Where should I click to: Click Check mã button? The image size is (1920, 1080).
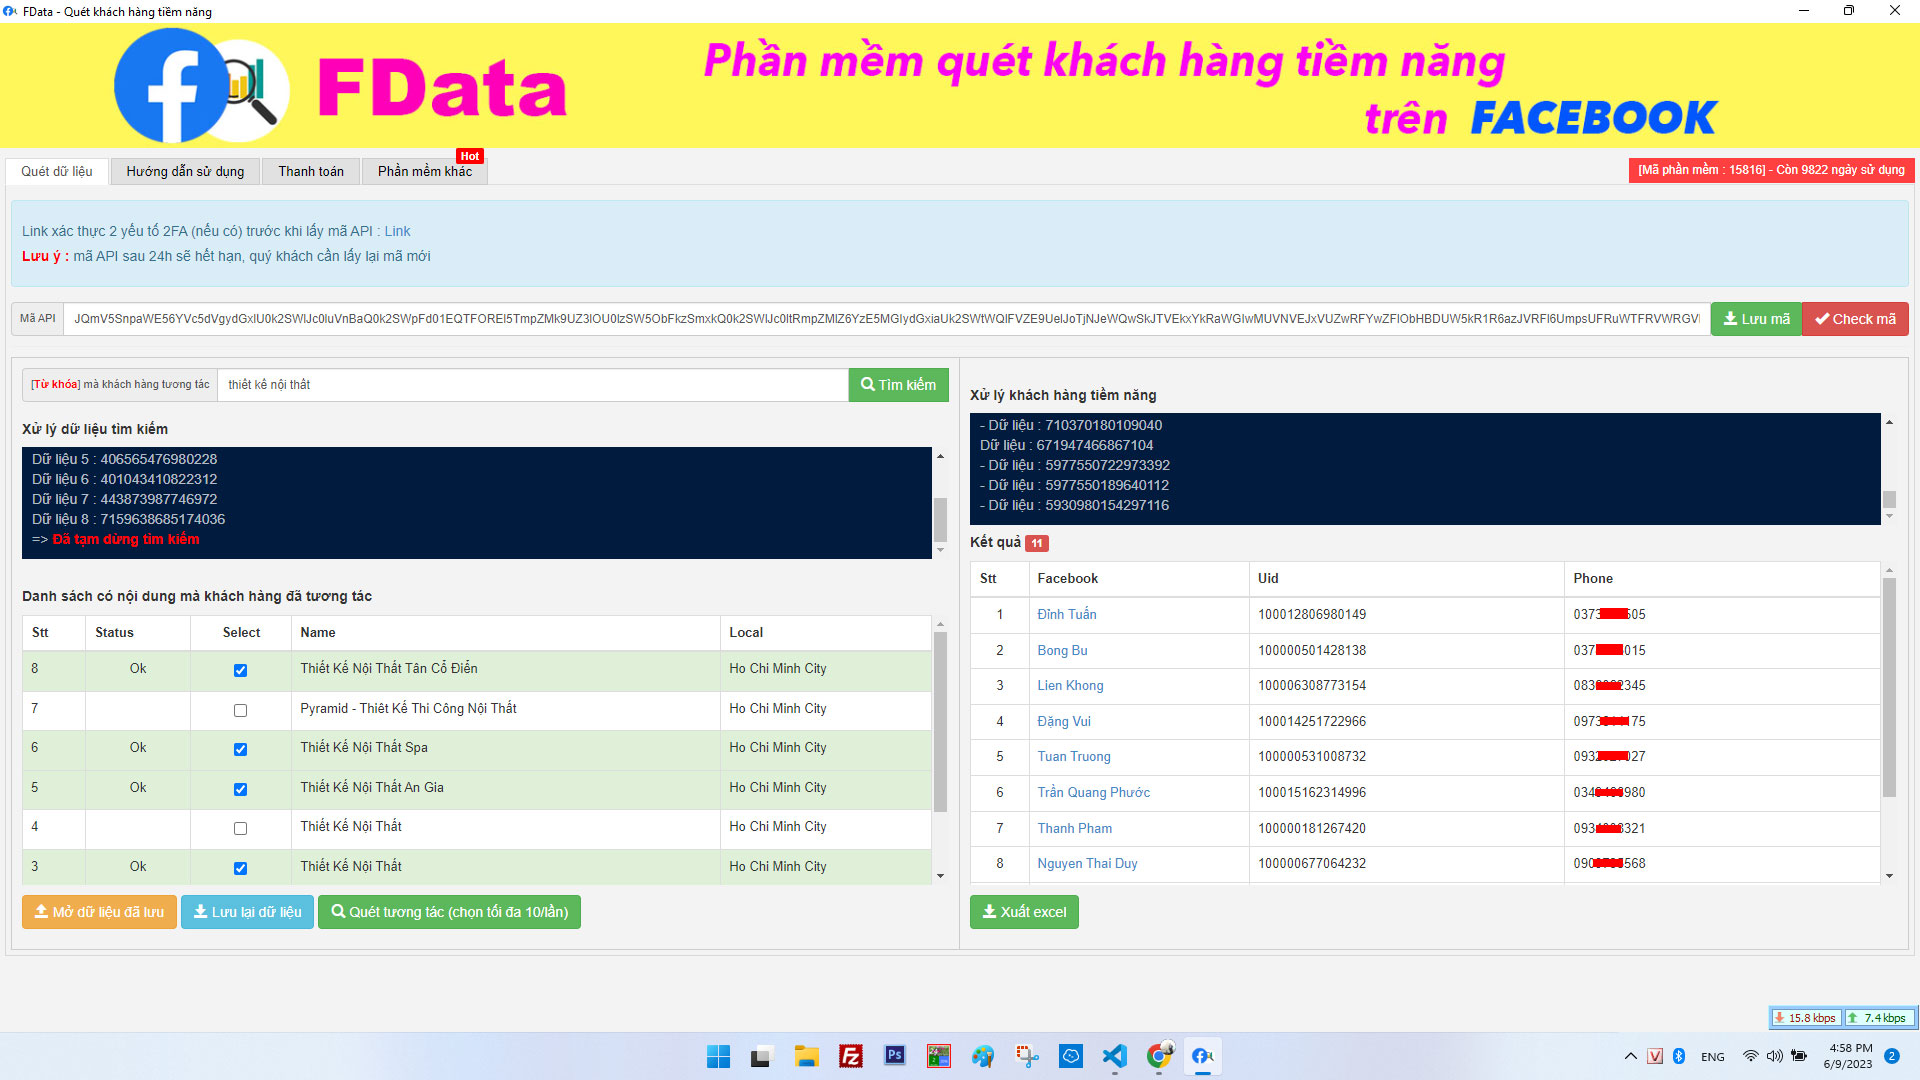1855,319
